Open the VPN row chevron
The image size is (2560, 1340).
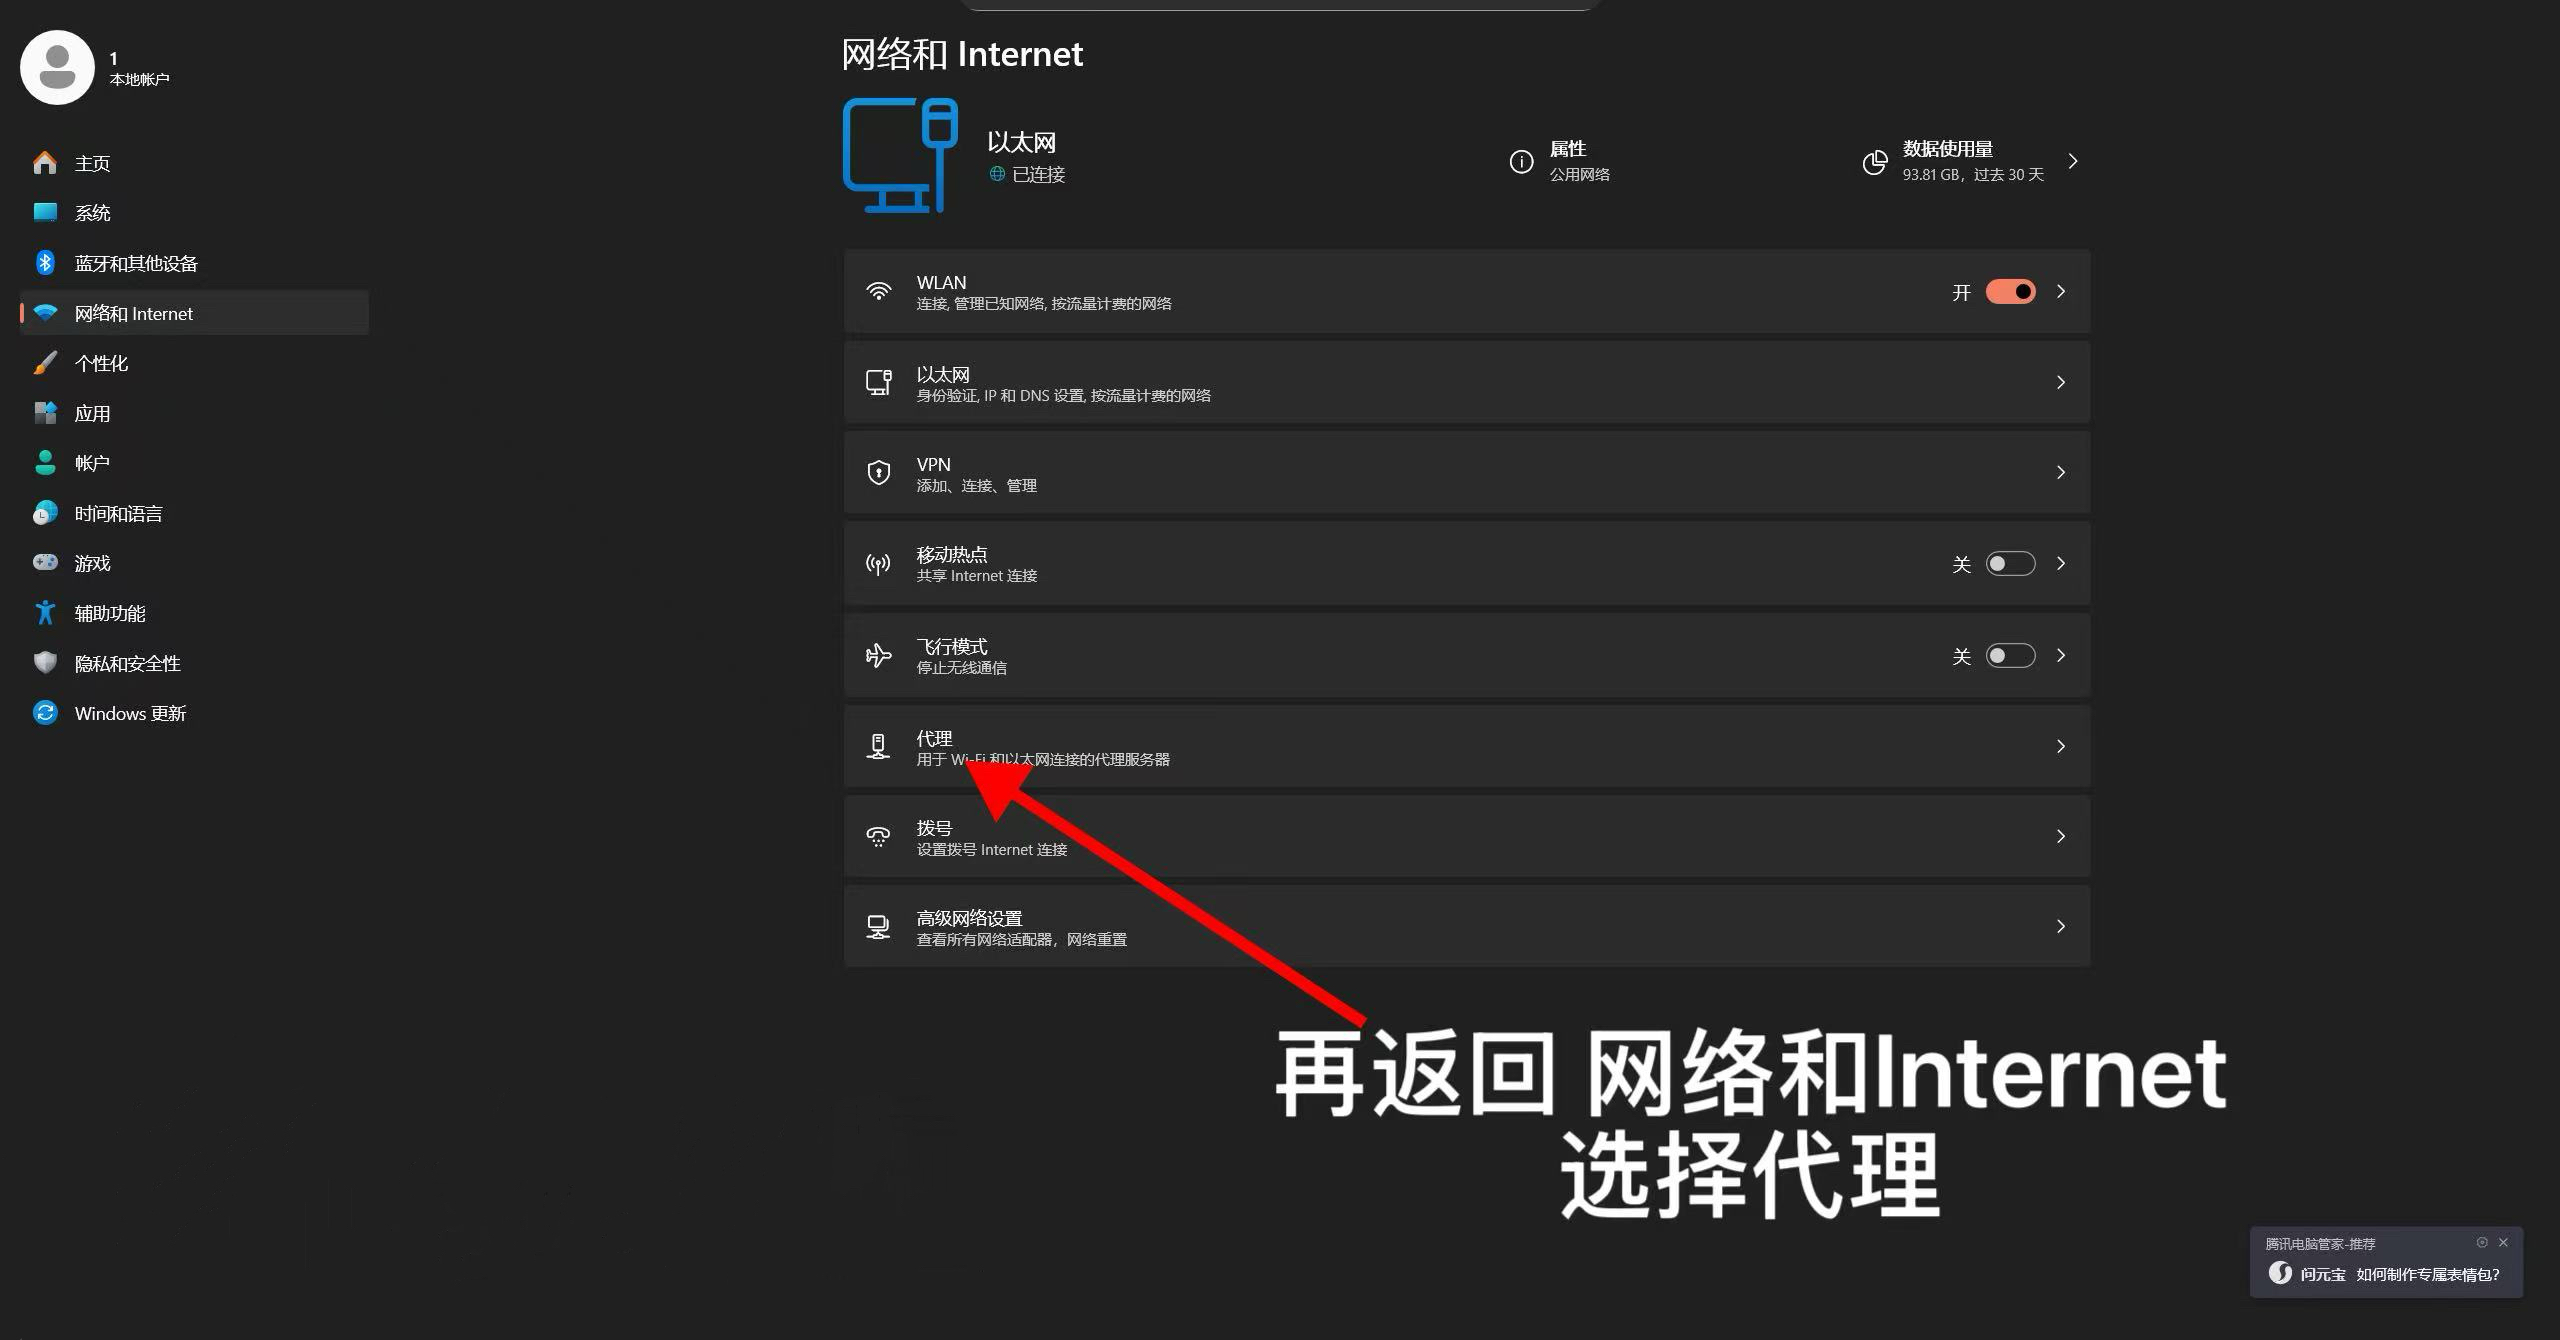(2061, 472)
